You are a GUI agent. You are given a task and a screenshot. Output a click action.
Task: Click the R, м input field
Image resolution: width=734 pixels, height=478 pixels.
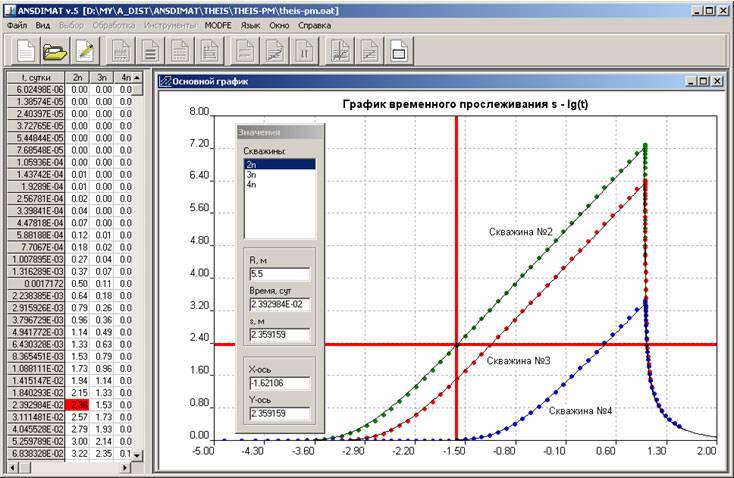coord(278,273)
